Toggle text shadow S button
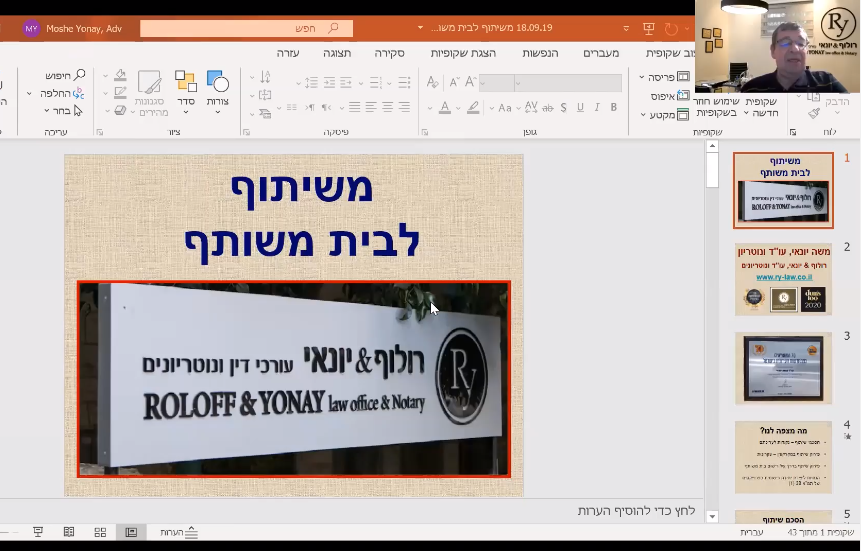This screenshot has height=551, width=861. coord(563,108)
